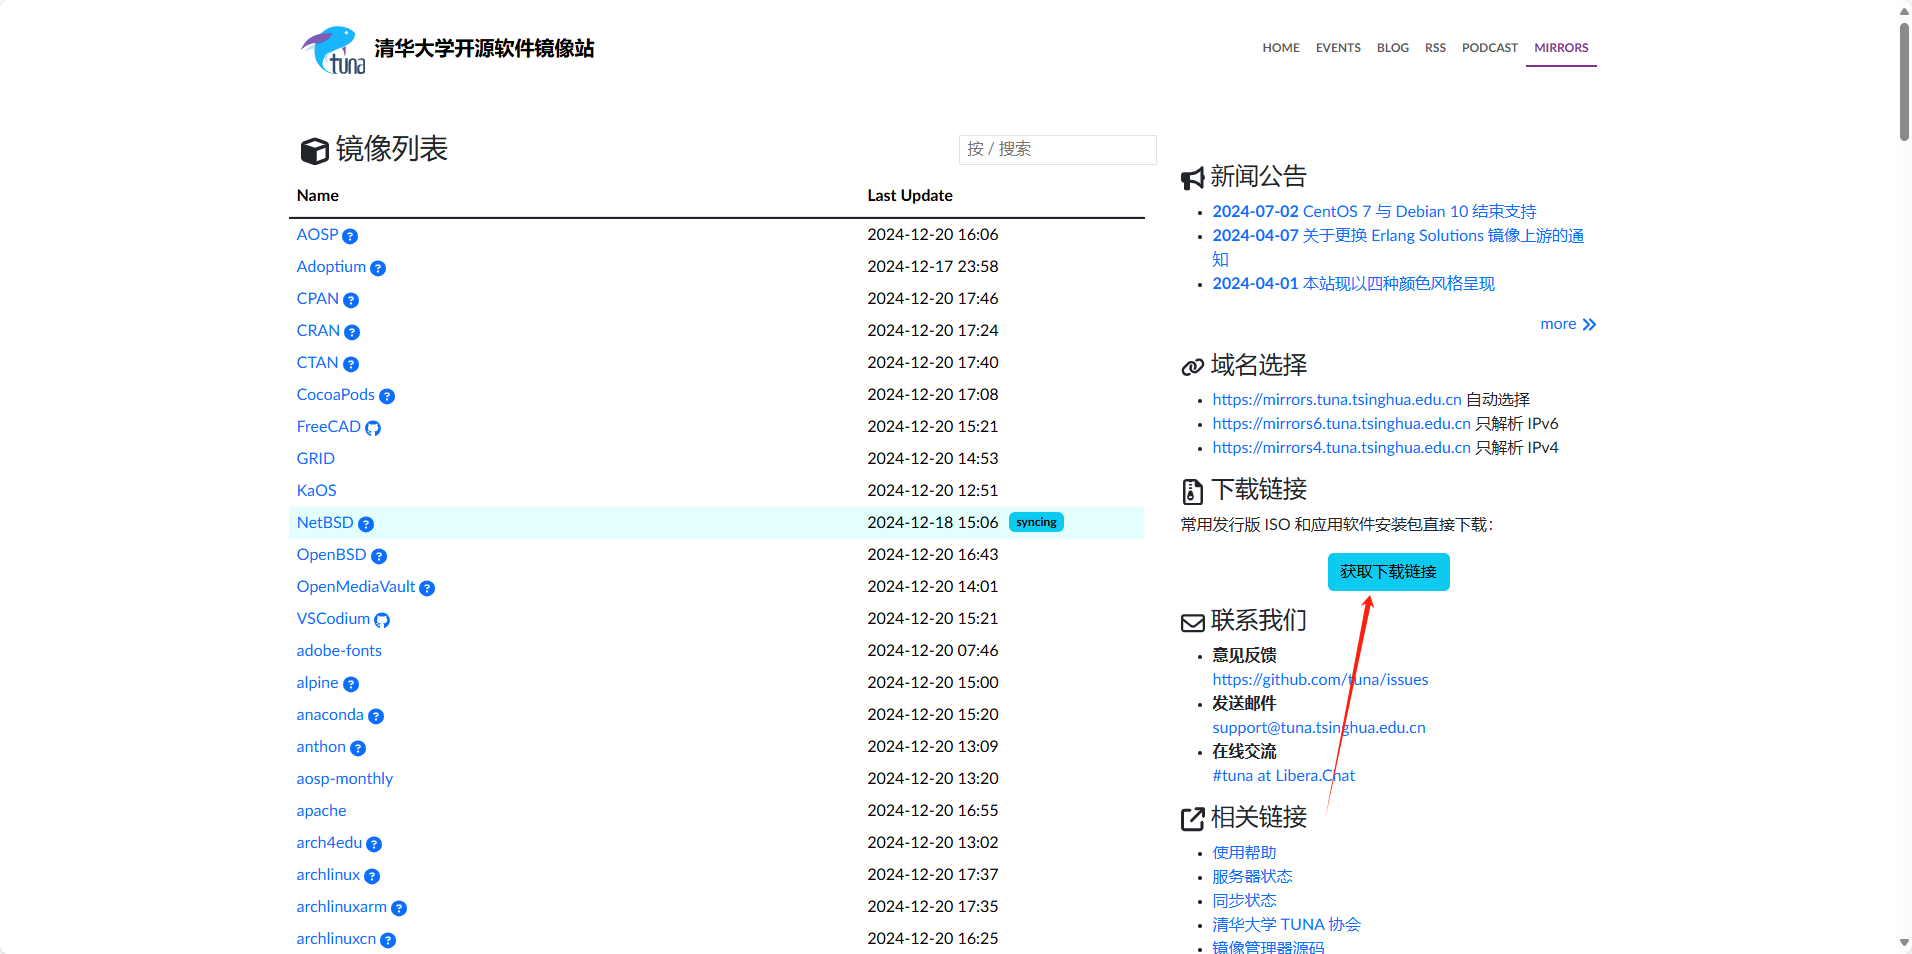Open the 使用帮助 link
The width and height of the screenshot is (1912, 954).
point(1244,853)
